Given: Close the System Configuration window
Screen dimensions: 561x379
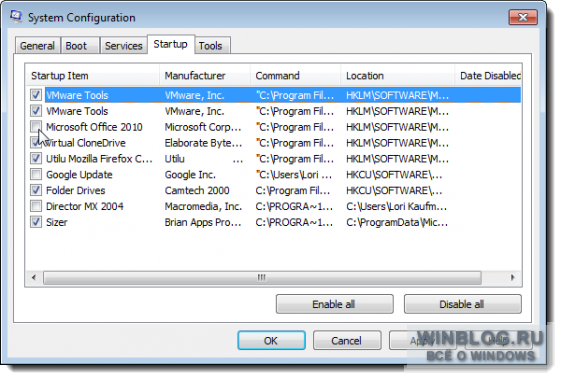Looking at the screenshot, I should pos(523,17).
